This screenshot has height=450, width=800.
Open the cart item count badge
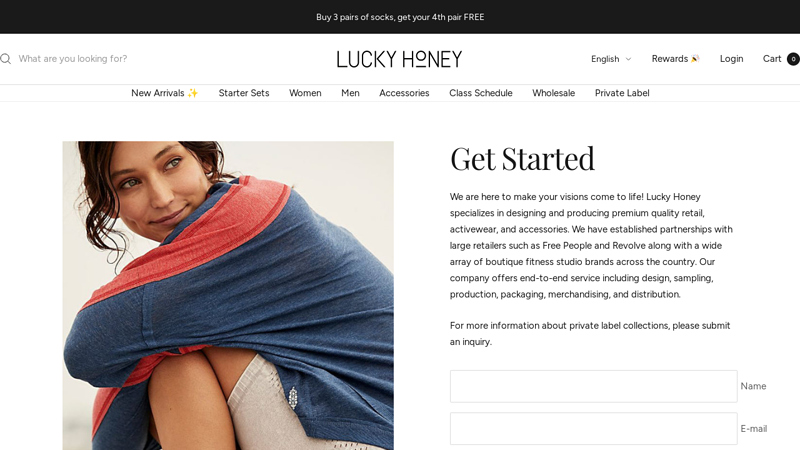[x=793, y=59]
